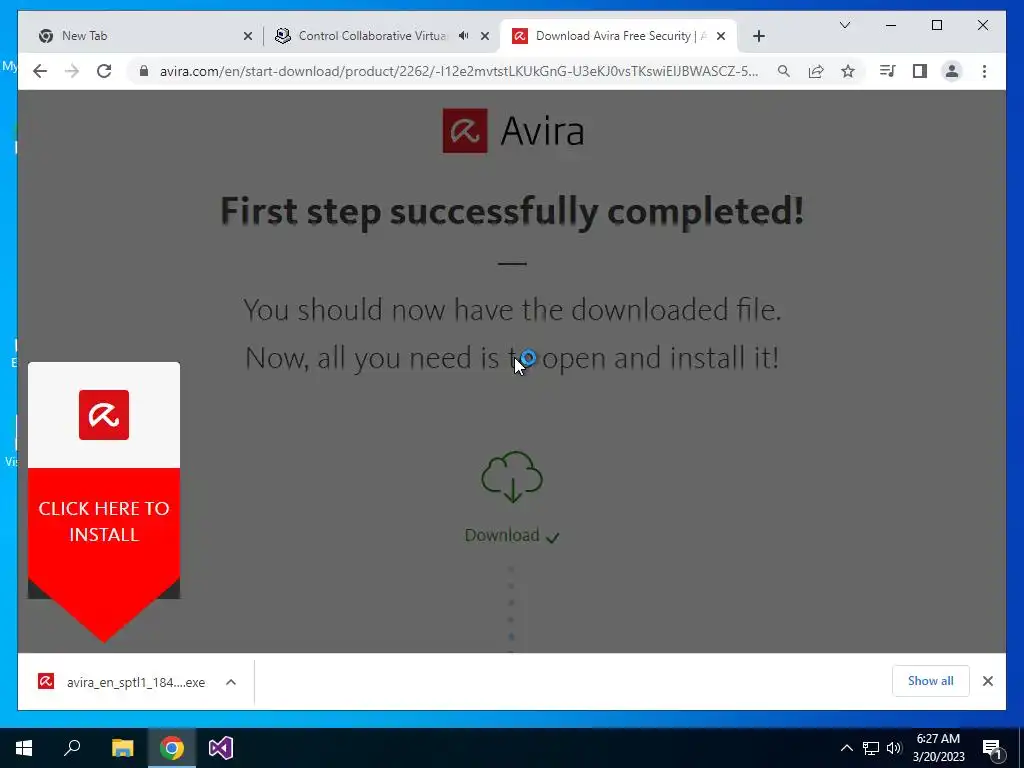This screenshot has height=768, width=1024.
Task: Open the Chrome three-dot menu
Action: click(984, 71)
